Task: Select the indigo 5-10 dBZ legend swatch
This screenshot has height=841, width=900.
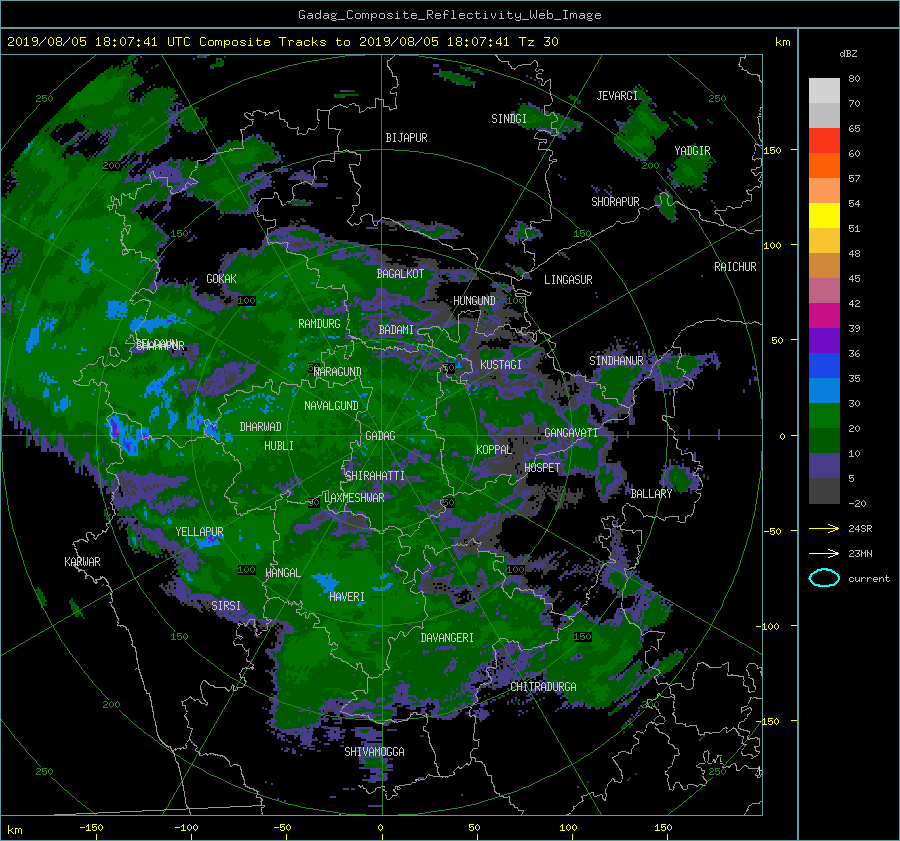Action: point(824,466)
